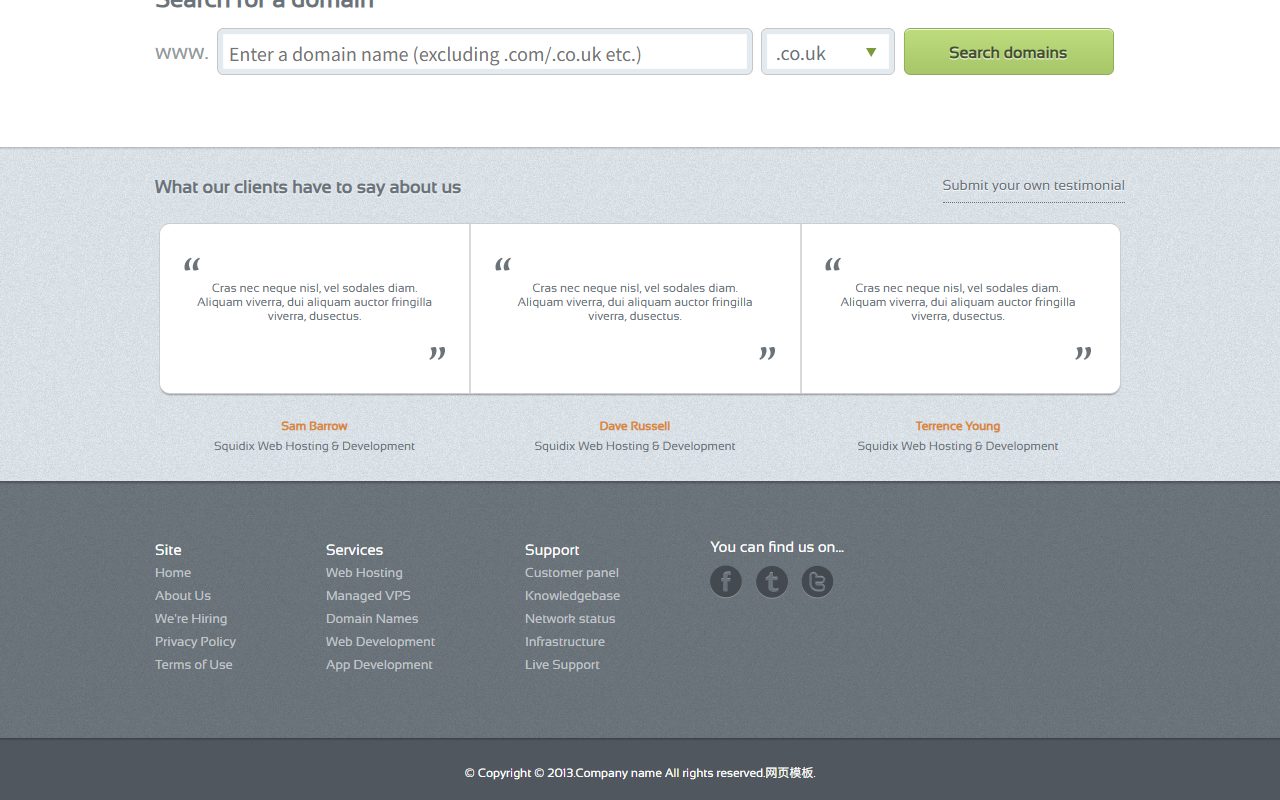Open We're Hiring footer link
Viewport: 1280px width, 800px height.
point(191,619)
